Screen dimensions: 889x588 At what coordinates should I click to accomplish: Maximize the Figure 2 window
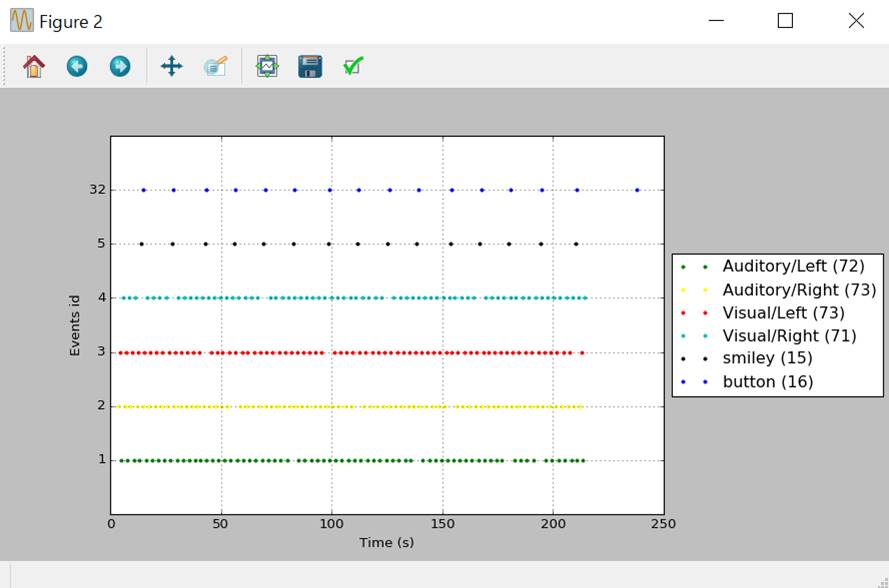785,21
